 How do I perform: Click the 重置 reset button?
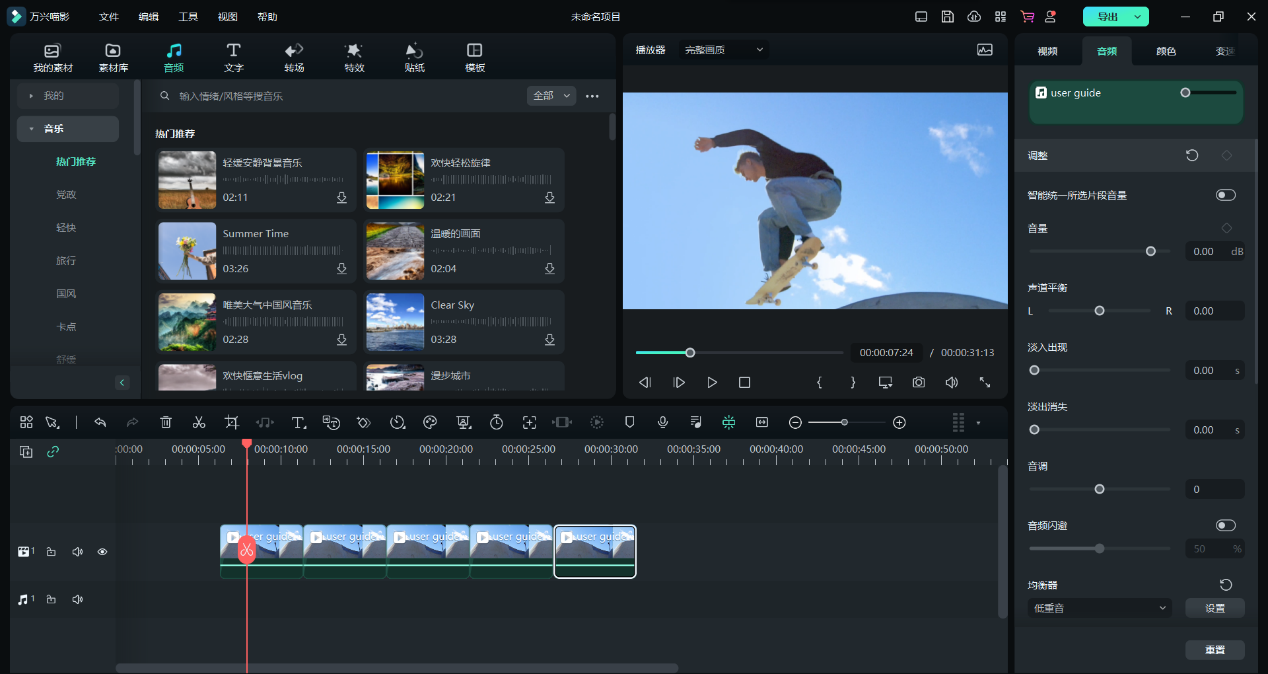pos(1215,650)
